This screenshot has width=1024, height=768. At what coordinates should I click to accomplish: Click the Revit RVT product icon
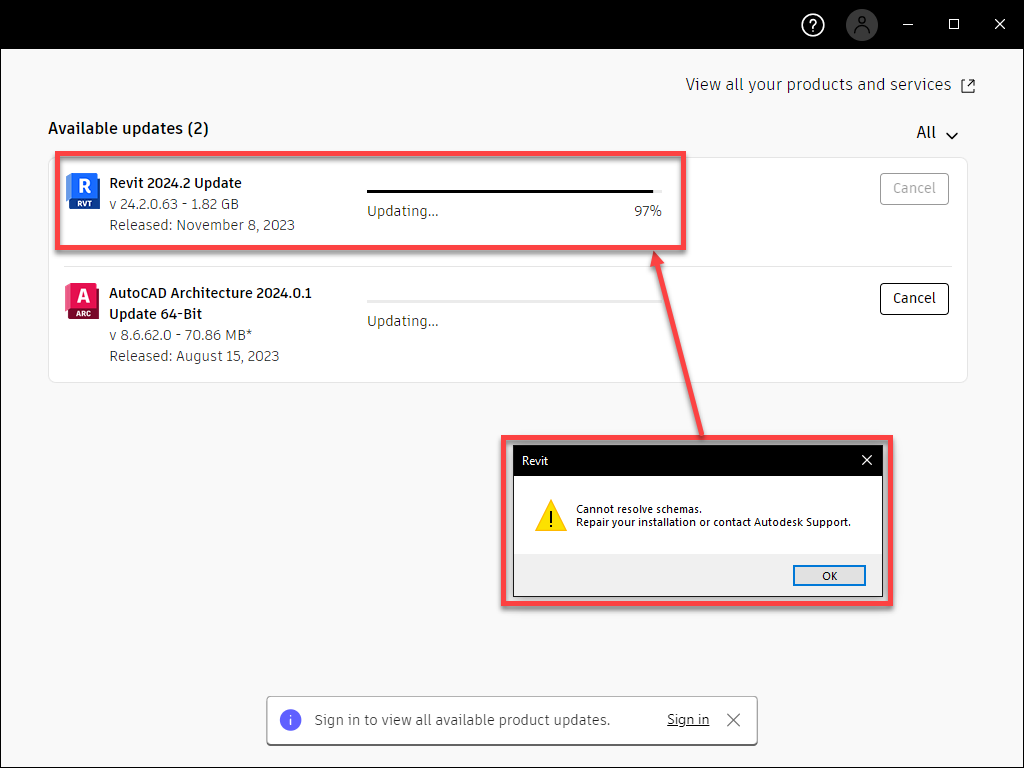[83, 191]
